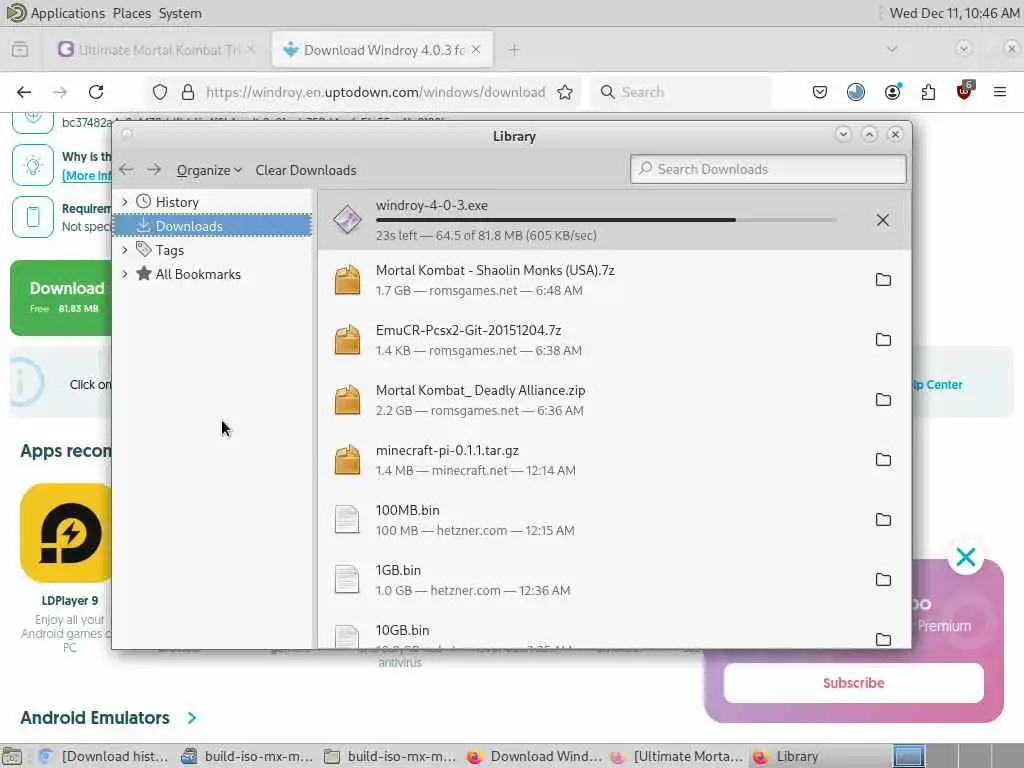This screenshot has width=1024, height=768.
Task: Click the green Download button
Action: pos(61,298)
